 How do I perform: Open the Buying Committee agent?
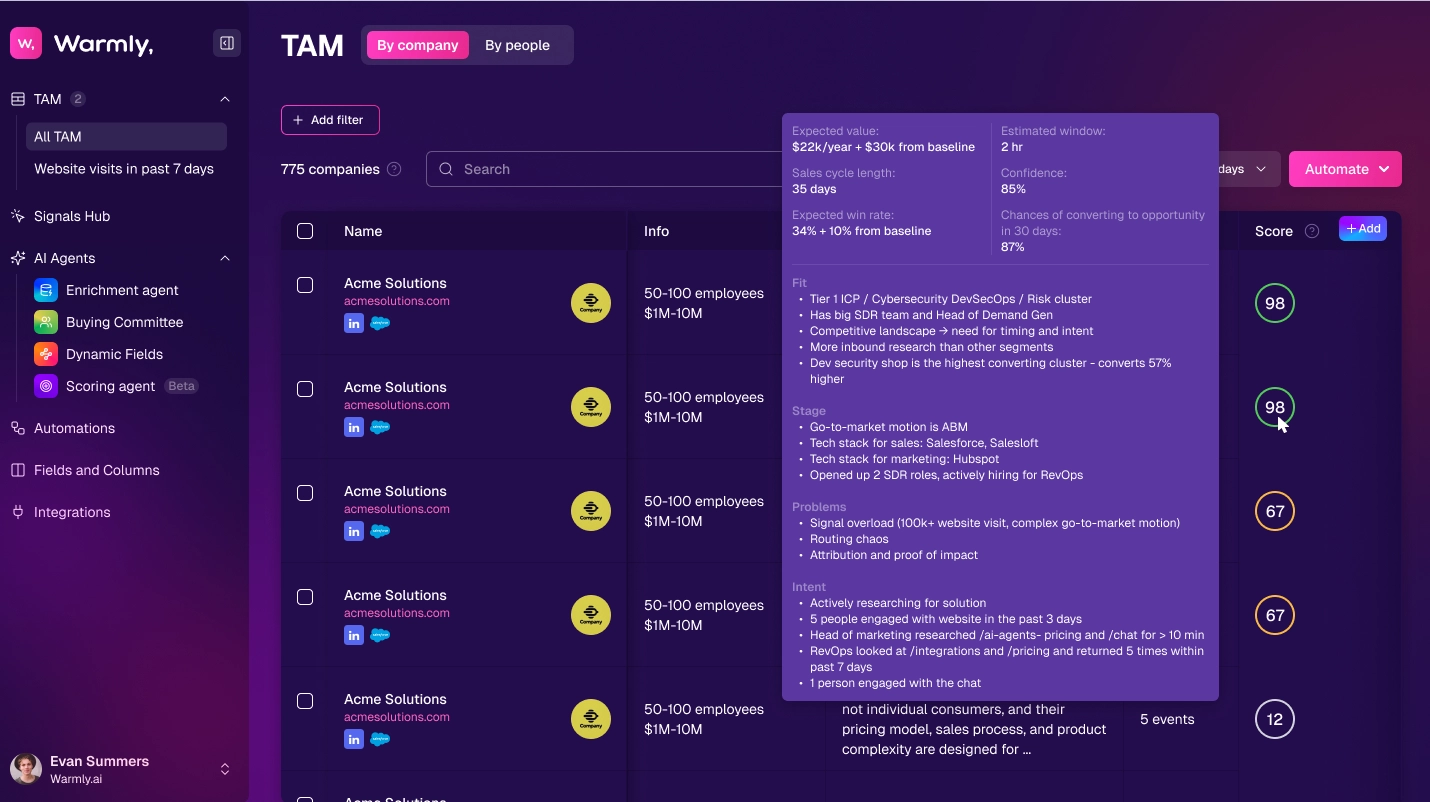point(124,322)
